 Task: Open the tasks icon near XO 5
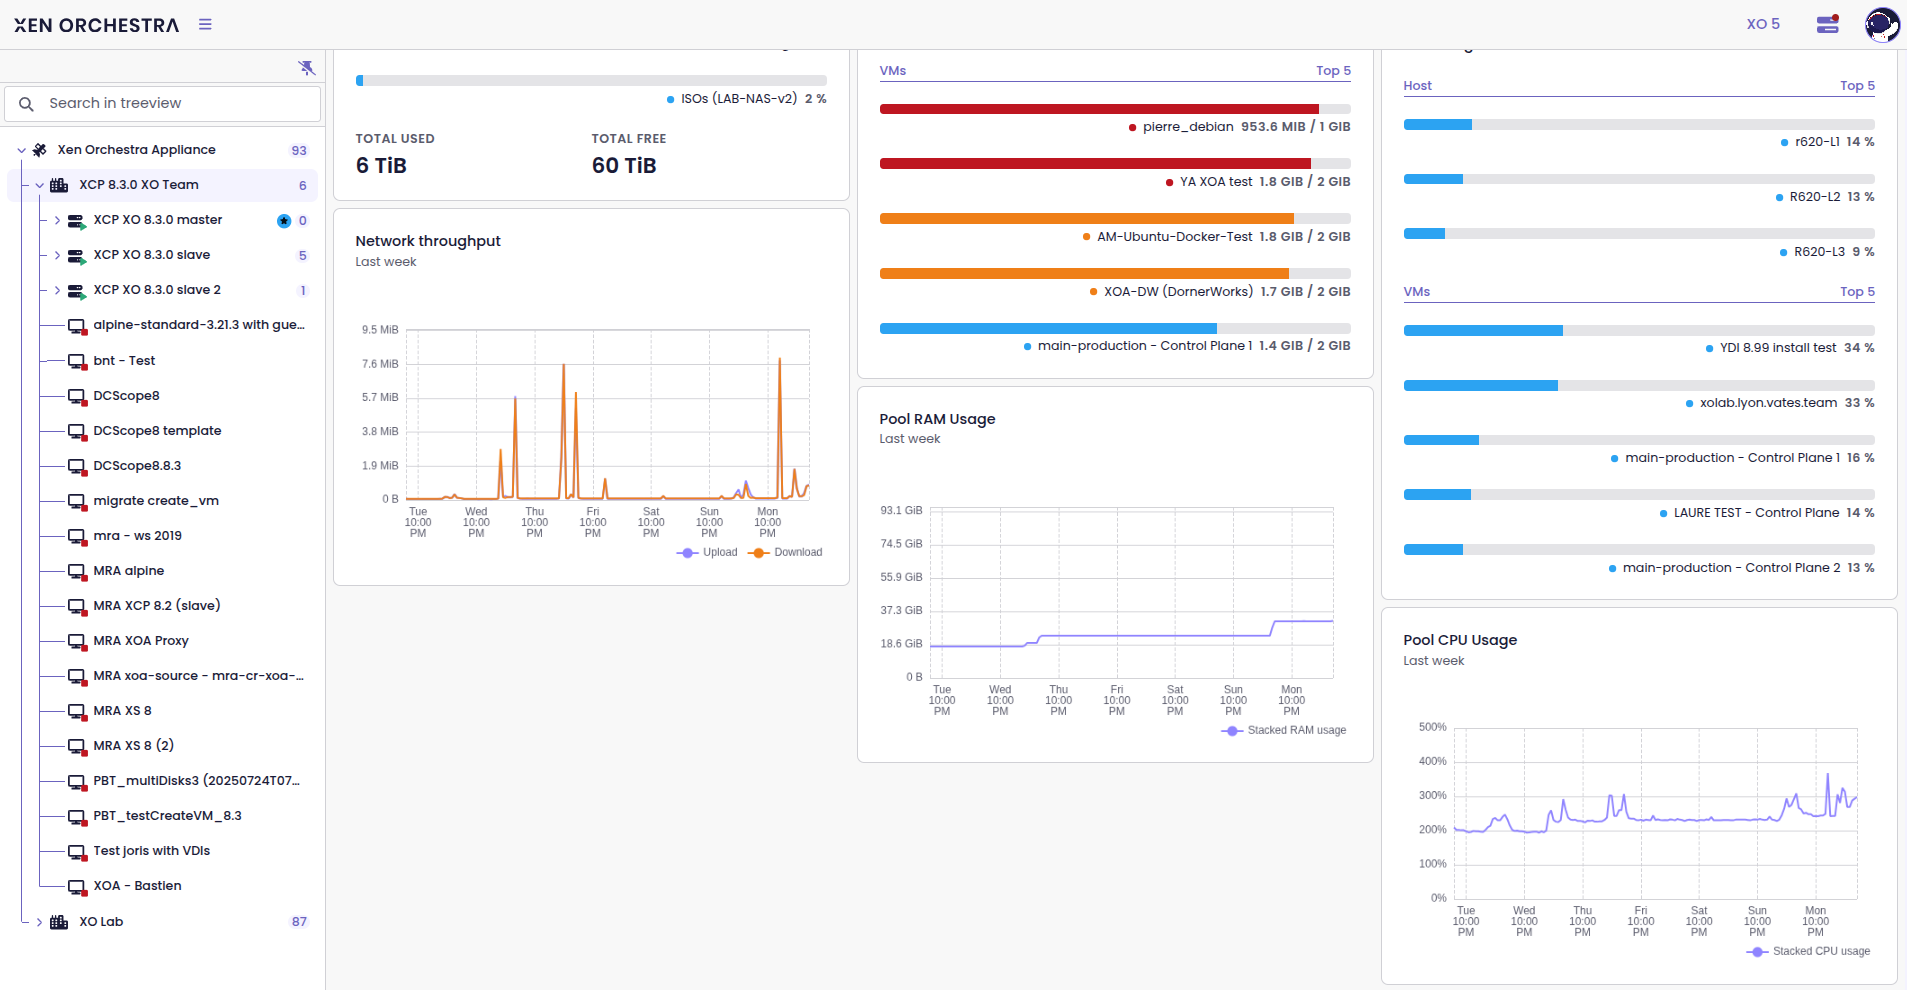pos(1828,24)
